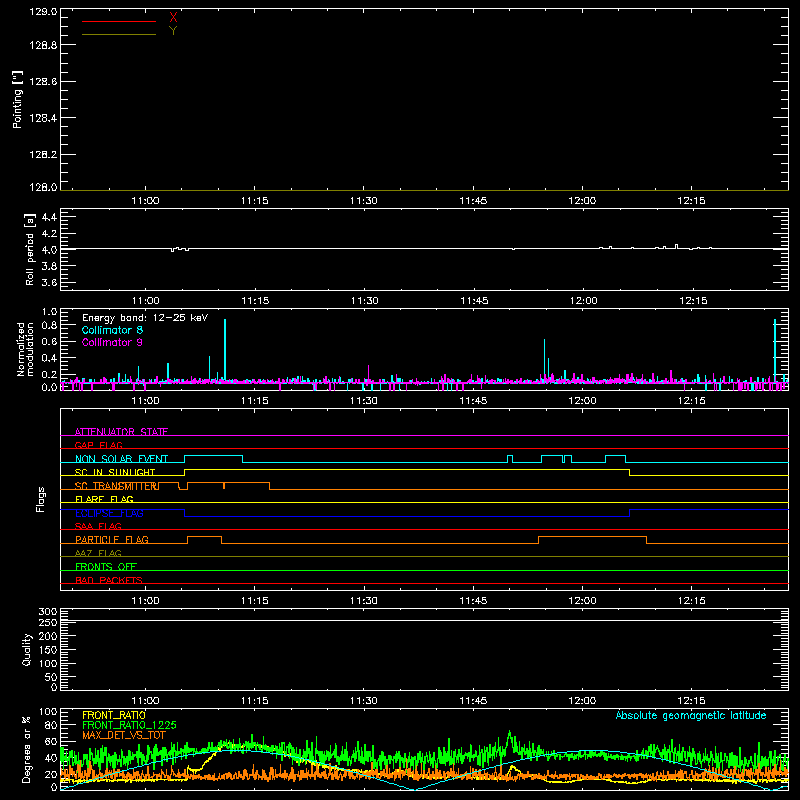This screenshot has width=800, height=800.
Task: Click the tallest Collimator 8 spike near 11:10
Action: point(225,349)
